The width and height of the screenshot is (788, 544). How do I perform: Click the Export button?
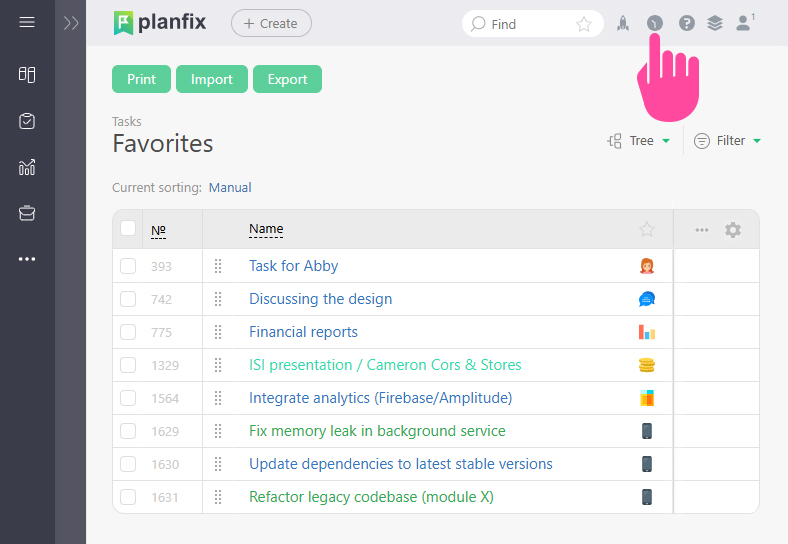pyautogui.click(x=287, y=80)
